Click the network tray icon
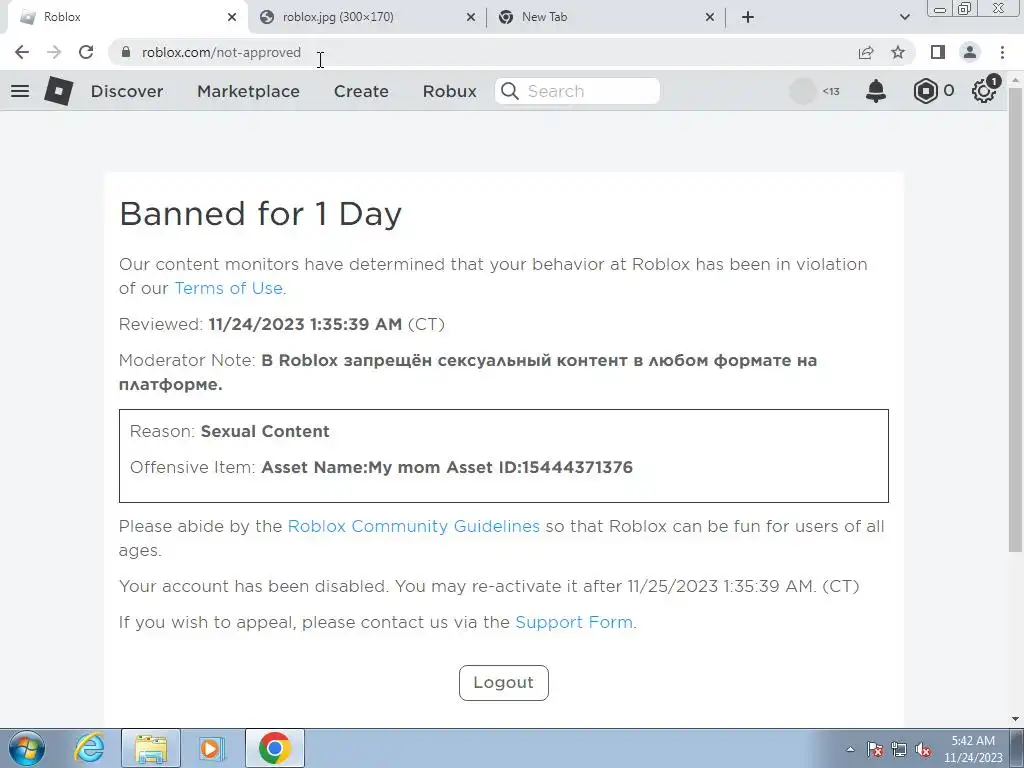 [x=899, y=749]
